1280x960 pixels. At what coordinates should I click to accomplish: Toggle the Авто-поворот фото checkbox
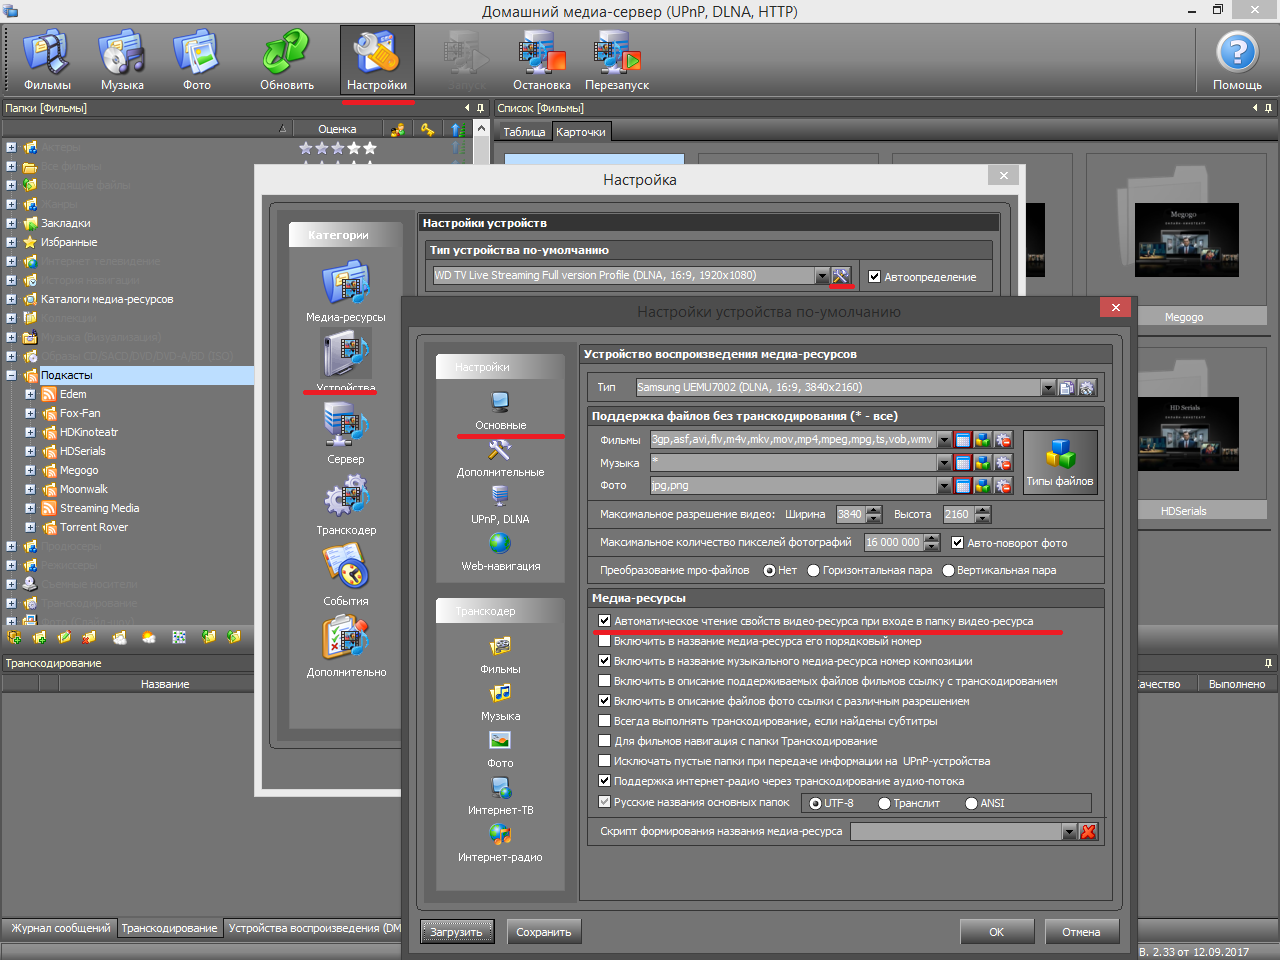pos(957,543)
